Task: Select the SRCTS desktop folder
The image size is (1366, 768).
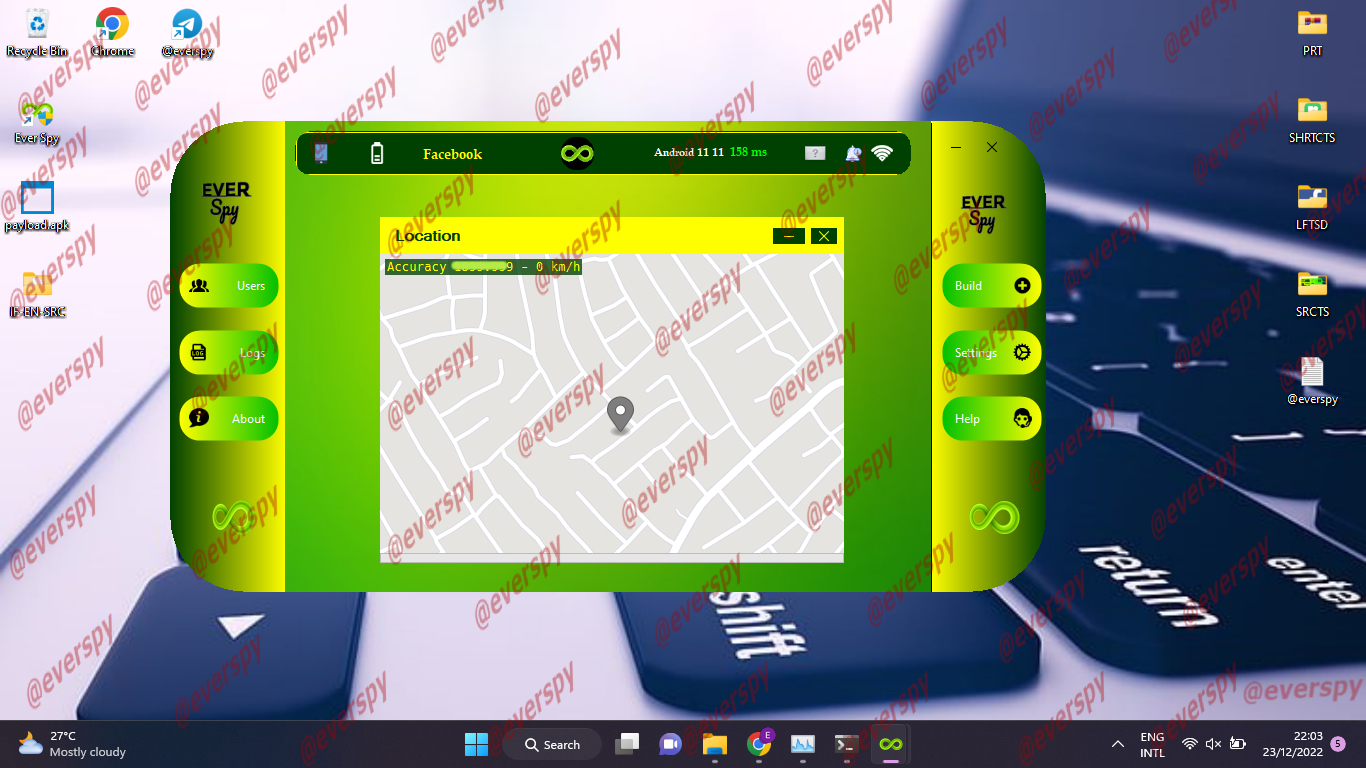Action: (x=1312, y=293)
